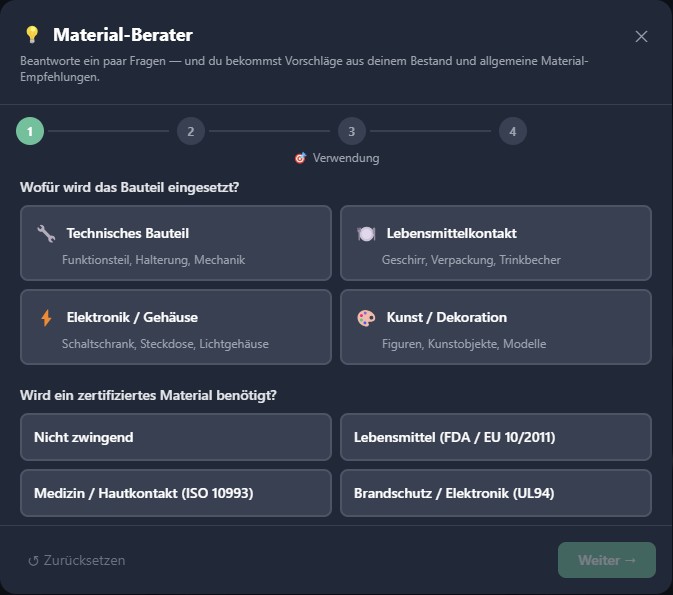Image resolution: width=673 pixels, height=595 pixels.
Task: Click 'Schaltschrank, Steckdose, Lichtgehäuse' subtitle
Action: [165, 344]
